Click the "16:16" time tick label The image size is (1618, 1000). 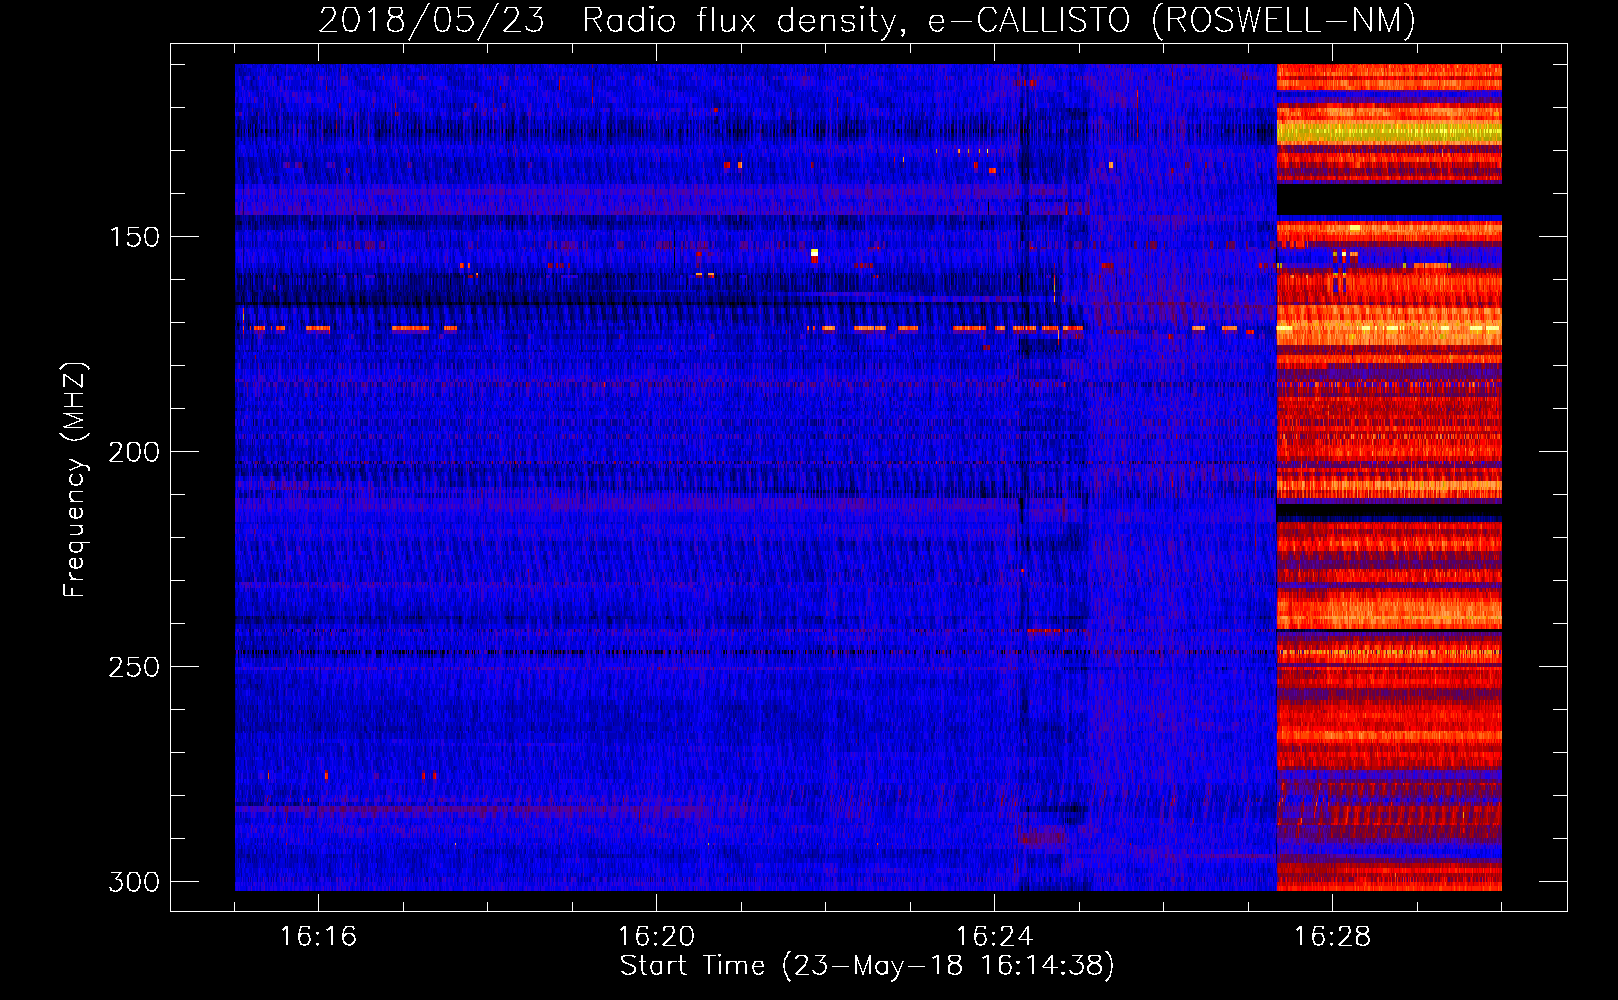318,936
